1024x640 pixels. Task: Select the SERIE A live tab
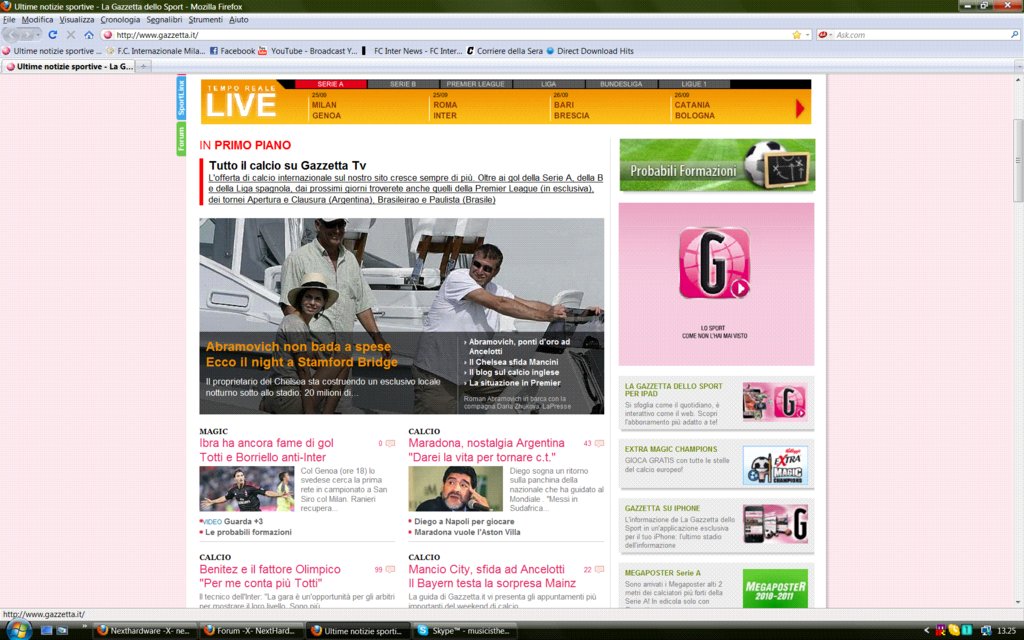[x=330, y=84]
